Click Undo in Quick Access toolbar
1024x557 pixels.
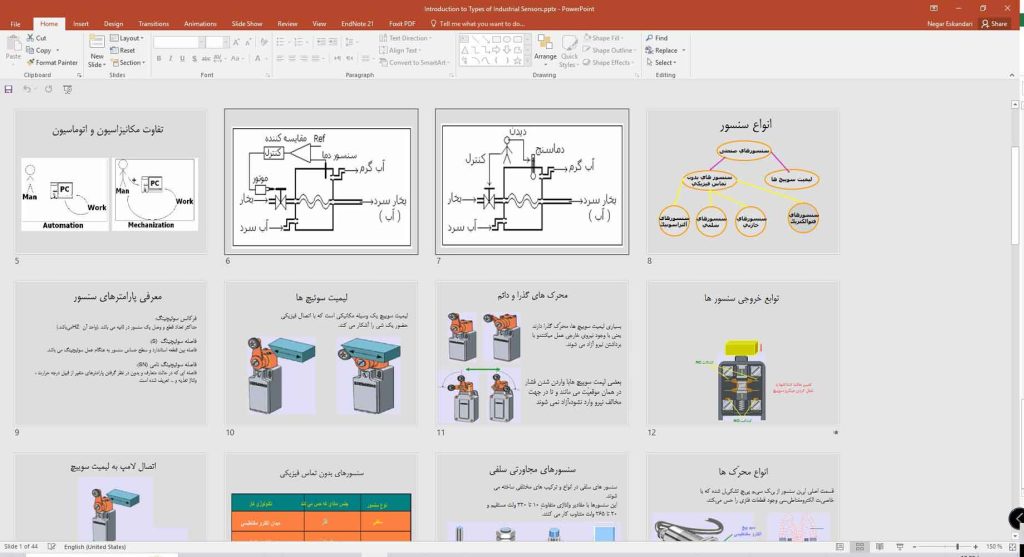27,89
